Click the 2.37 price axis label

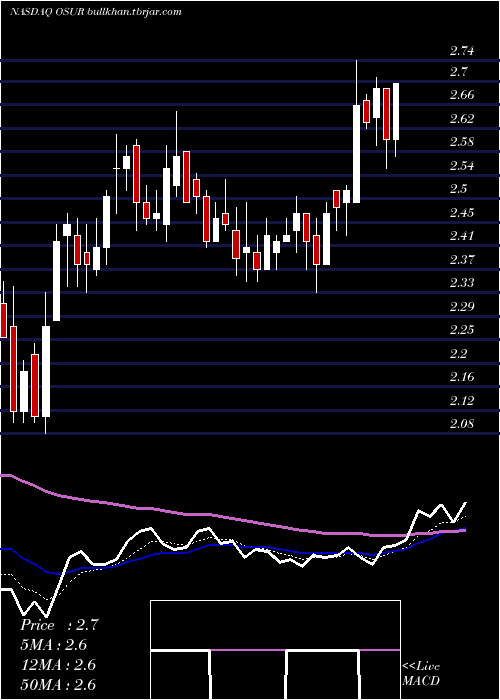(x=462, y=259)
